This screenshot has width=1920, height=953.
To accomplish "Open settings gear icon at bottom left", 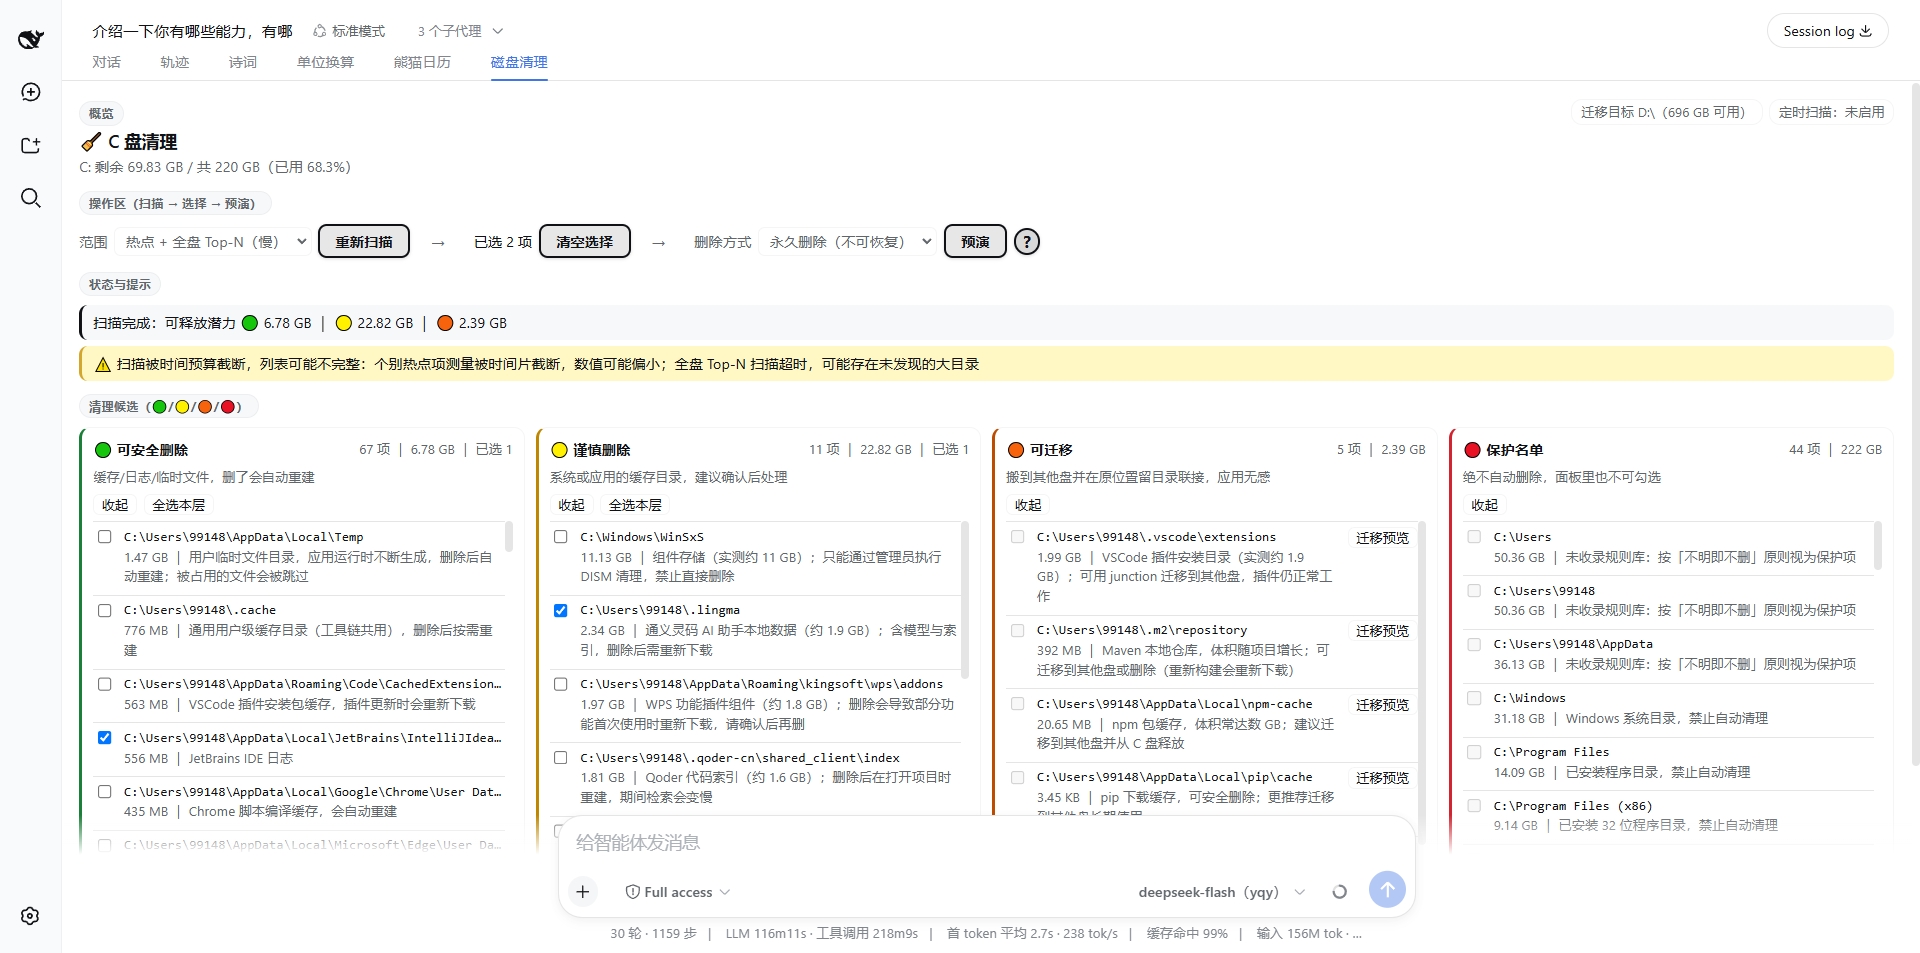I will tap(30, 916).
